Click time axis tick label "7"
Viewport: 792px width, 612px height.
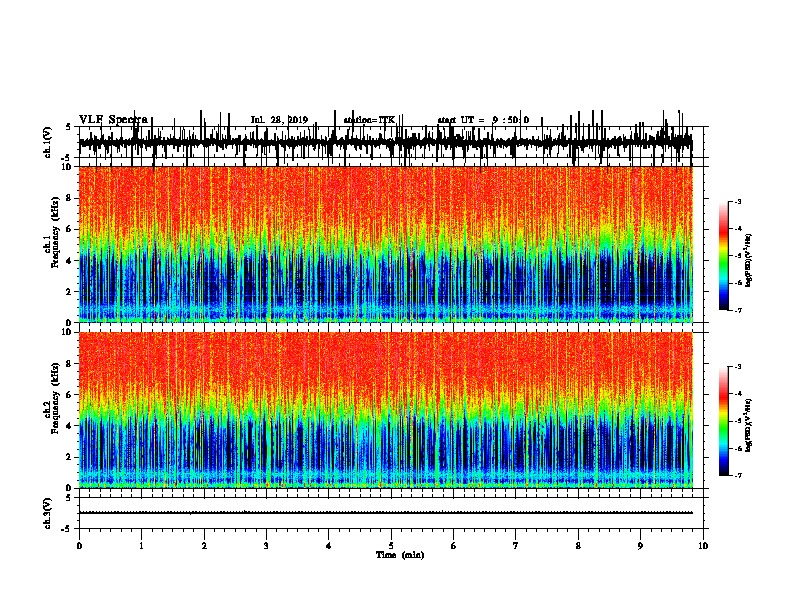click(516, 546)
